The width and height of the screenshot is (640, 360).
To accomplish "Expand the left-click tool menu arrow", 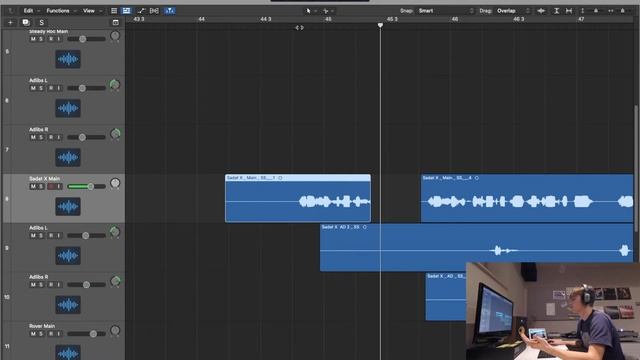I will coord(316,11).
